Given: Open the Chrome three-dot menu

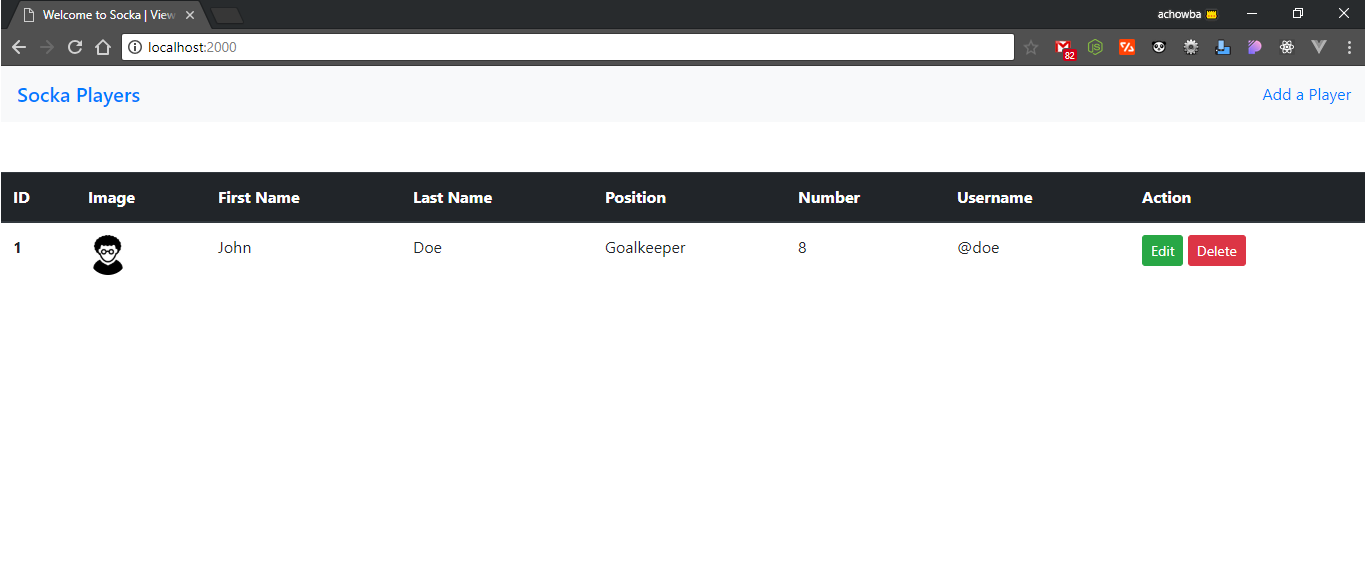Looking at the screenshot, I should pyautogui.click(x=1349, y=47).
